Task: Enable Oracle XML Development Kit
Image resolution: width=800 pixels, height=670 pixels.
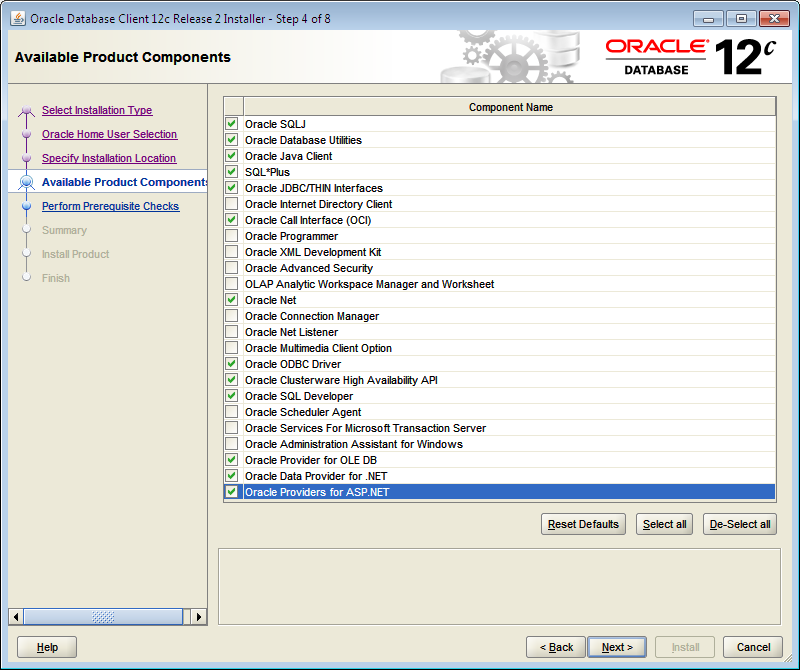Action: coord(231,252)
